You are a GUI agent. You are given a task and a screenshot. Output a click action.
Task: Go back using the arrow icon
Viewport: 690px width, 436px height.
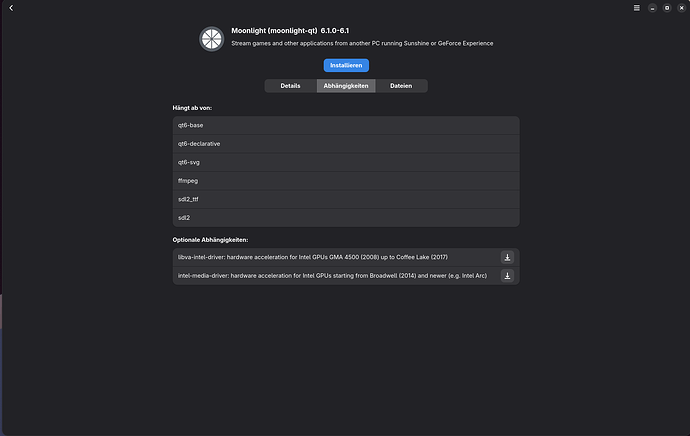(x=11, y=8)
